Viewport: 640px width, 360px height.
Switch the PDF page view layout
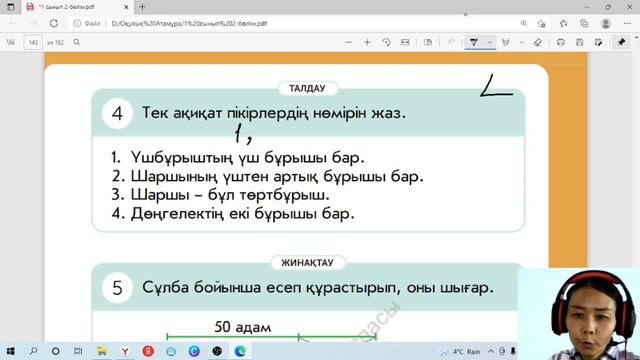(428, 42)
